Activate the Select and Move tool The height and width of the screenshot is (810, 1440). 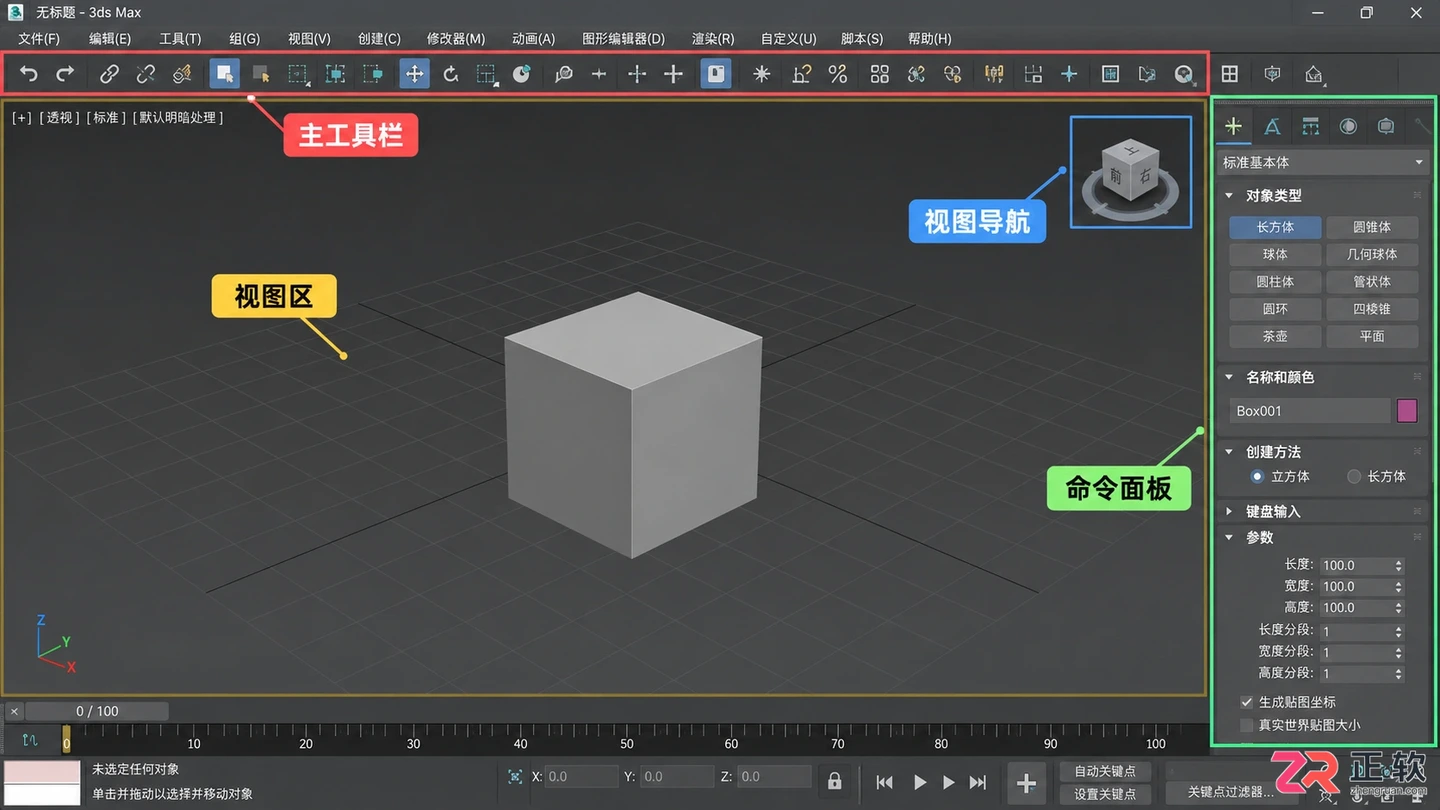(x=414, y=74)
